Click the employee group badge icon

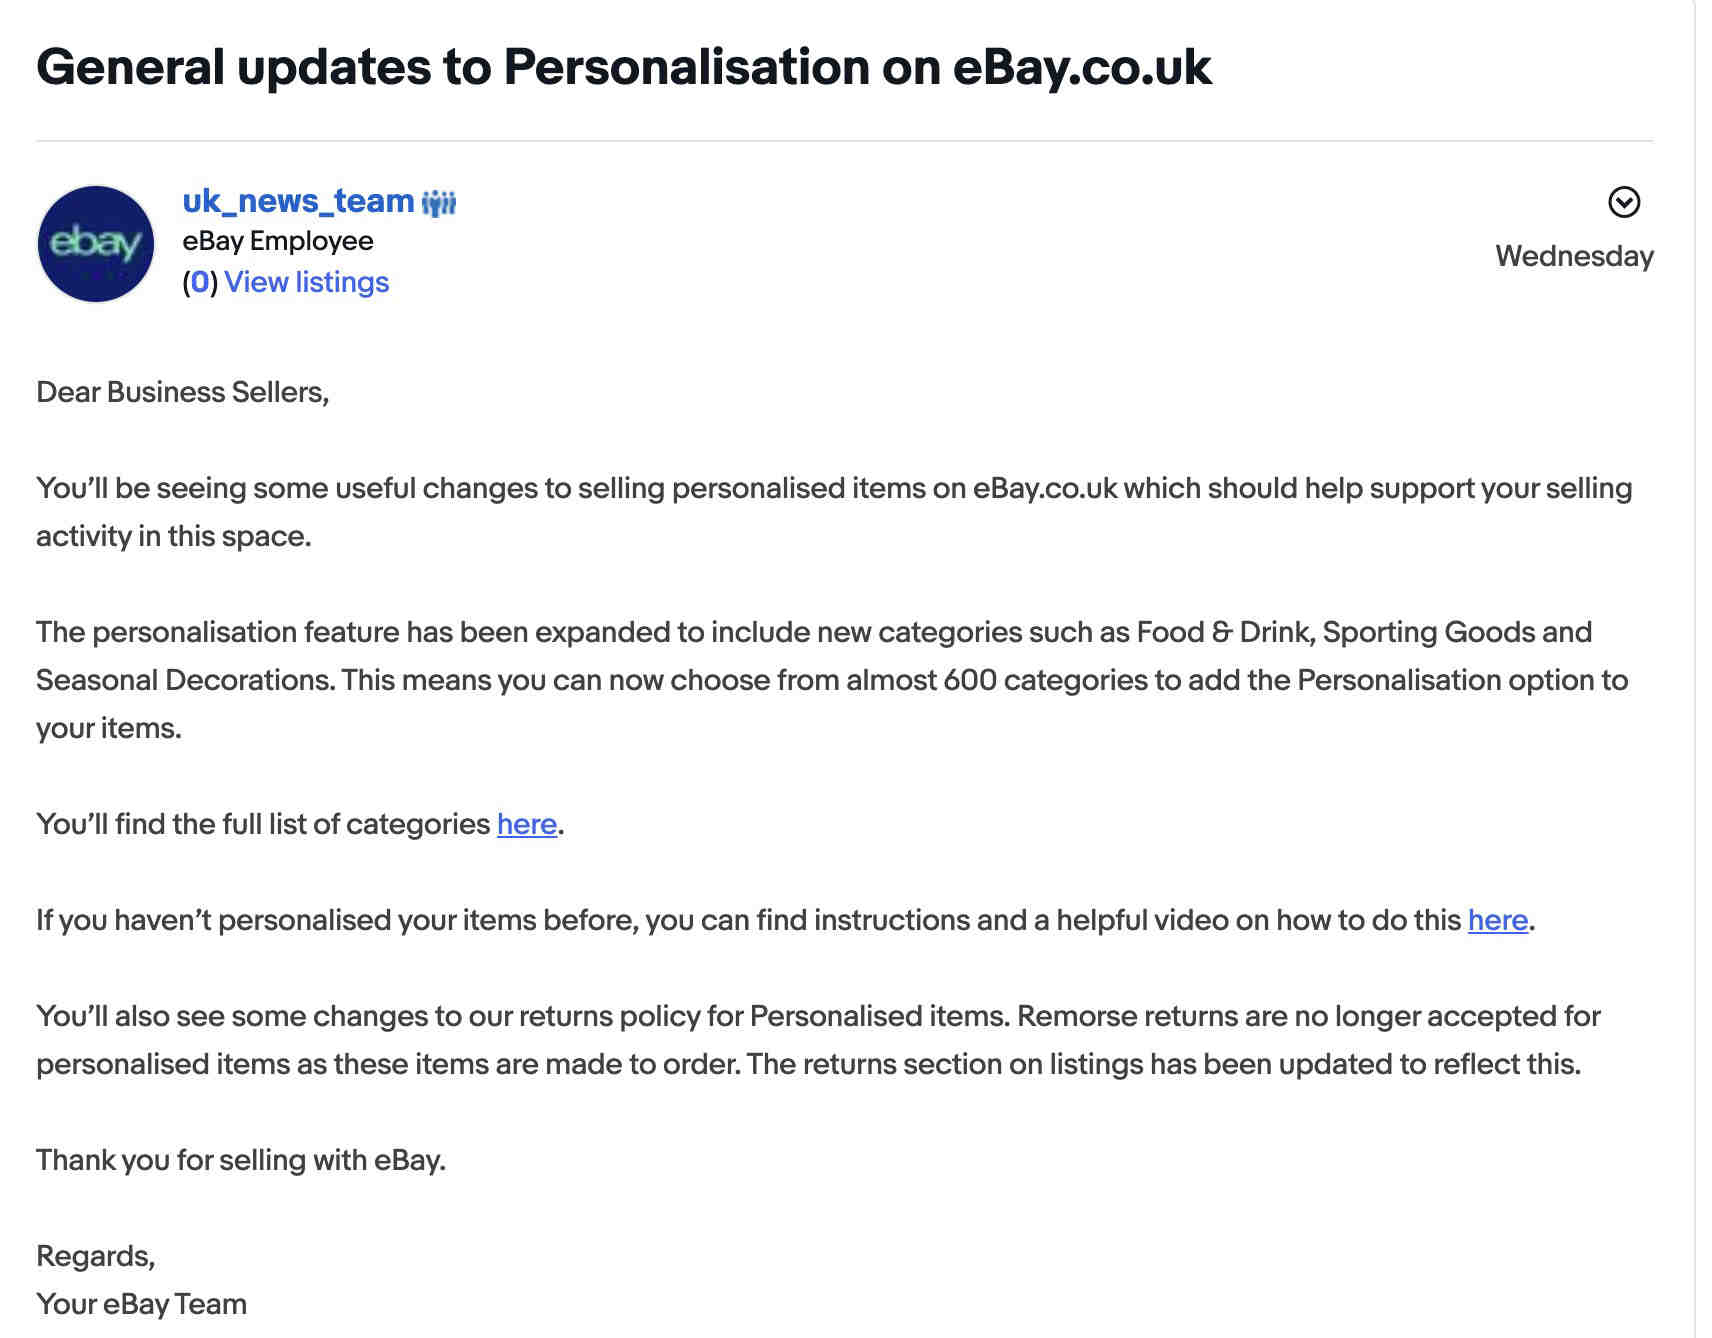(439, 203)
